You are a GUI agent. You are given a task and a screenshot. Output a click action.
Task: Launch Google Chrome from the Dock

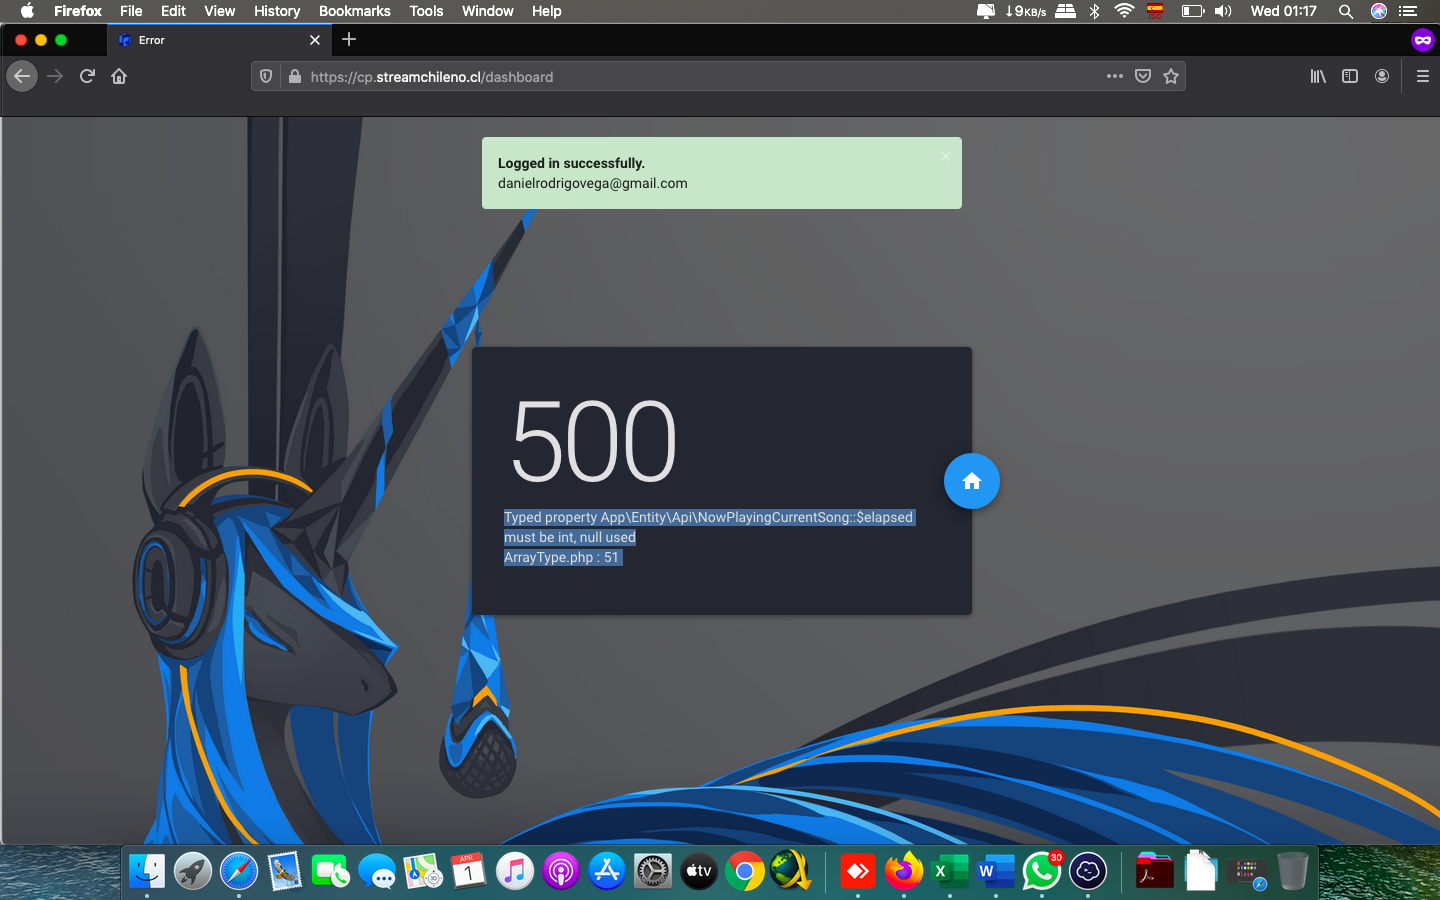click(745, 871)
